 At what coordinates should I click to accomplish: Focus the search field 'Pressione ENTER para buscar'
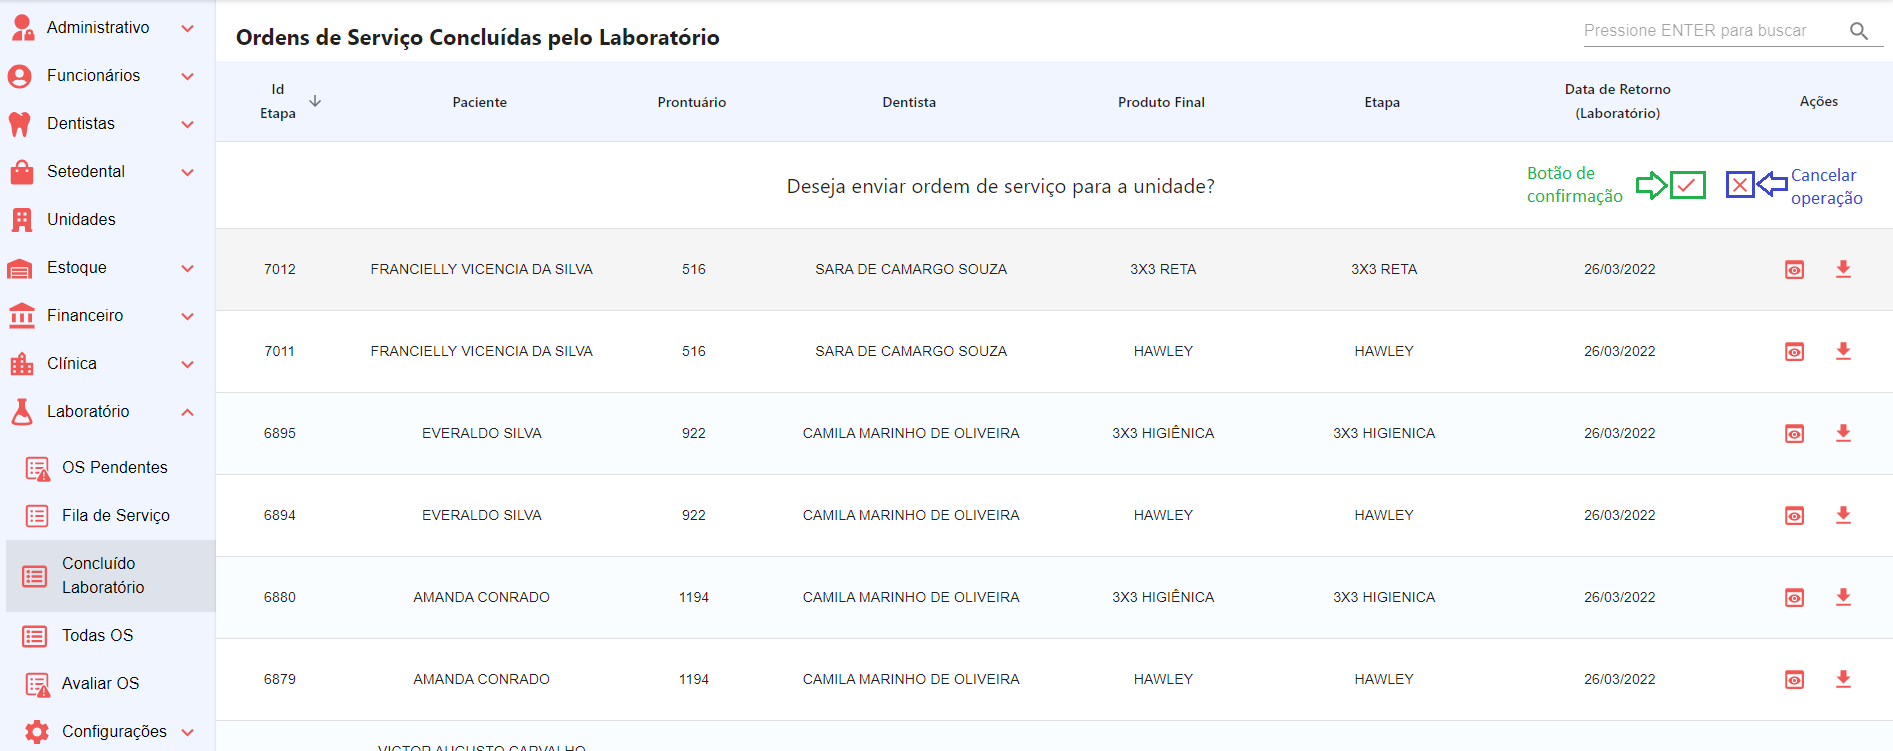(x=1710, y=31)
